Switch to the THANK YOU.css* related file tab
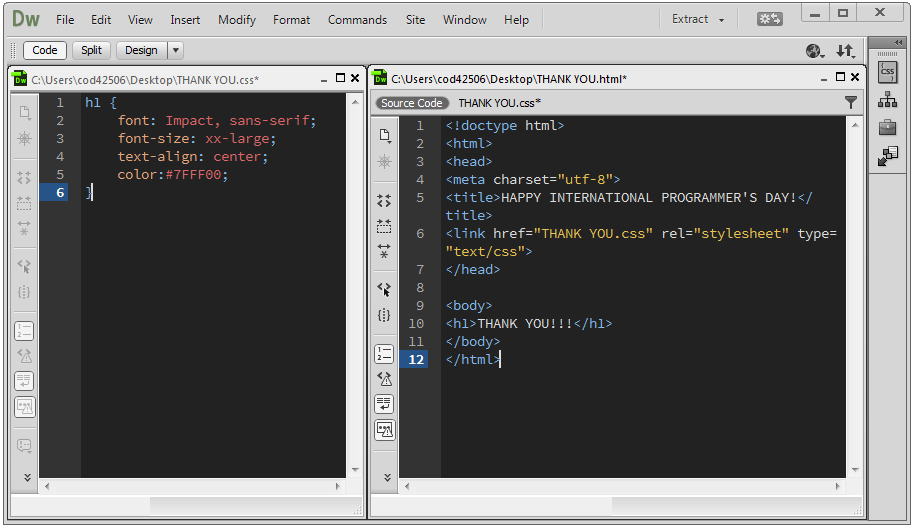Screen dimensions: 913x527 (500, 103)
